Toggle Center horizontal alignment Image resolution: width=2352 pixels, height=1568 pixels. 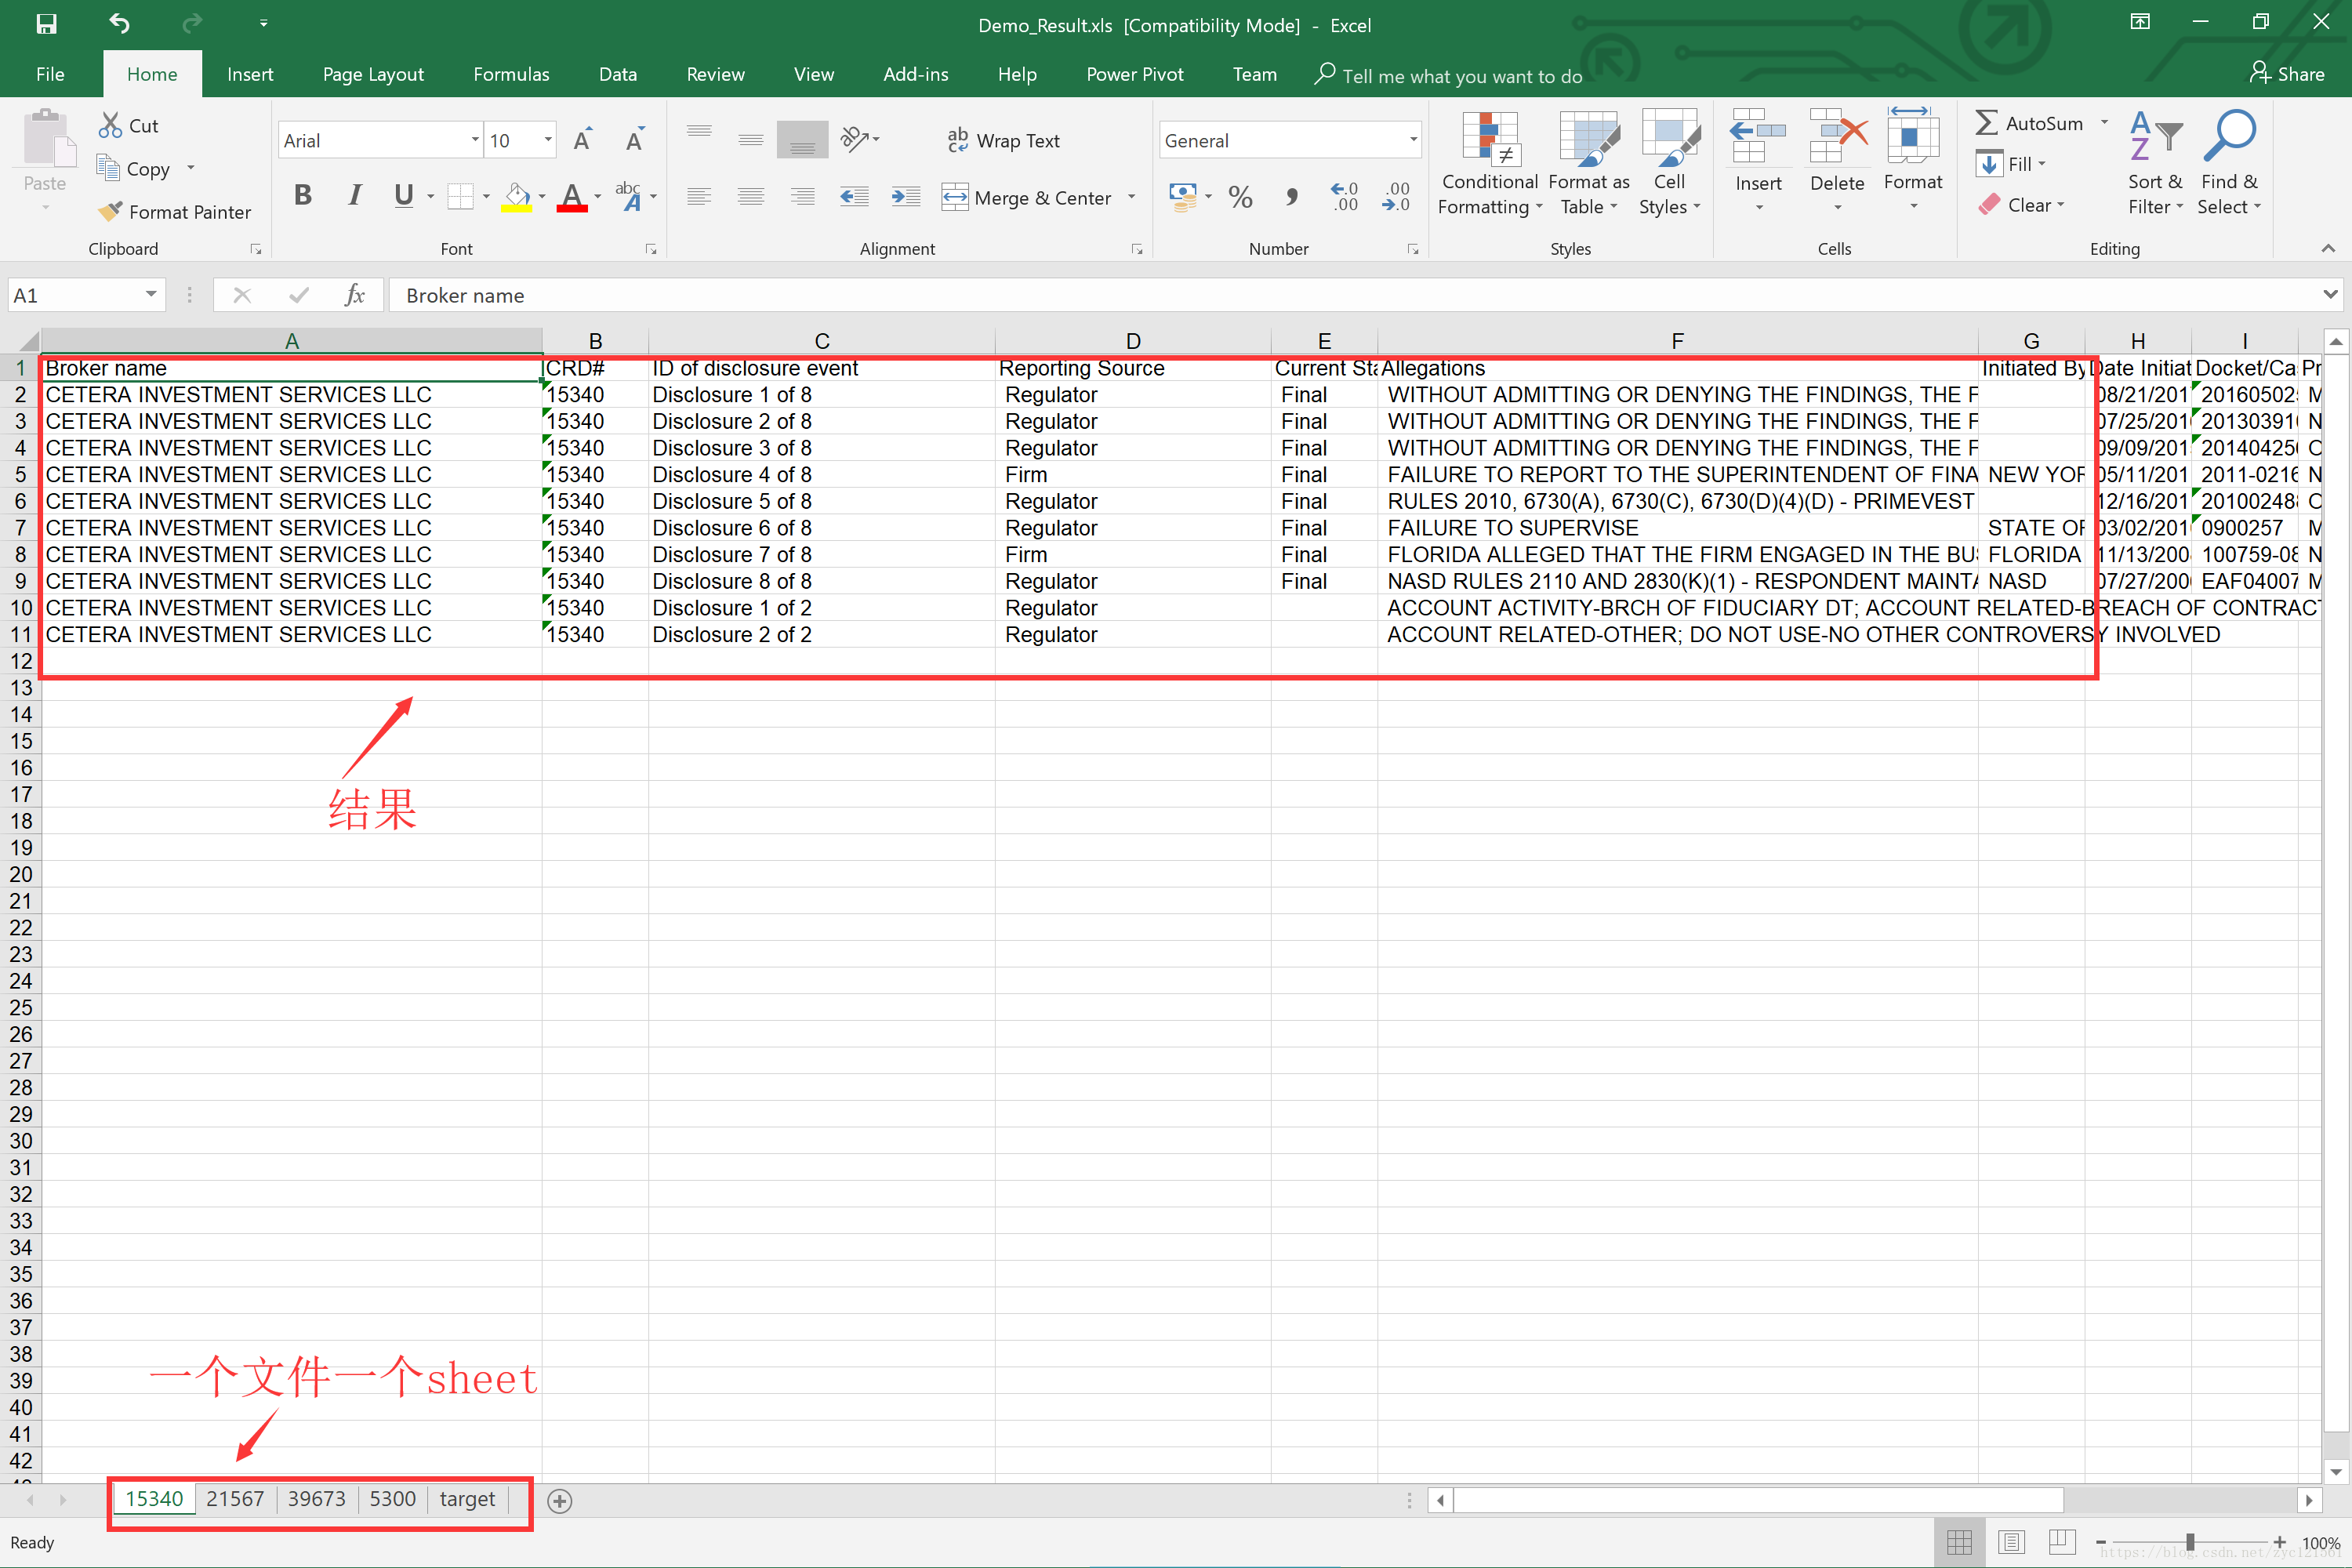coord(751,197)
